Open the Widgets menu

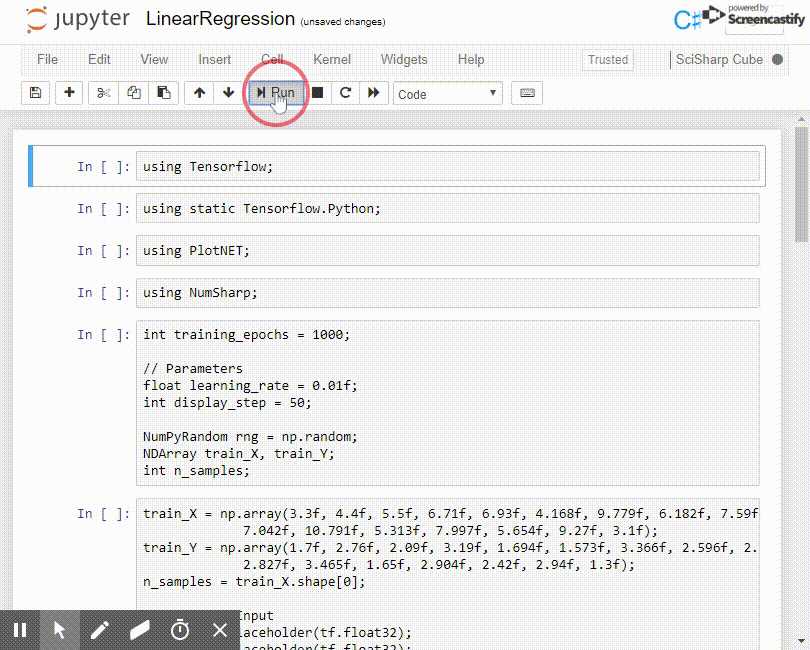(404, 59)
